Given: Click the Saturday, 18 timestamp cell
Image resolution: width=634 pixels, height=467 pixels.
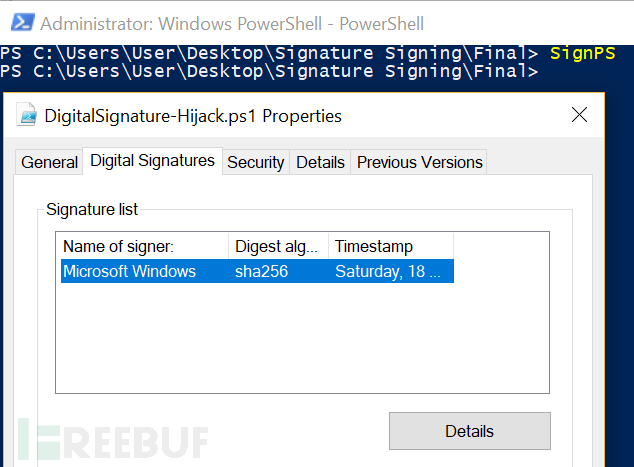Looking at the screenshot, I should pyautogui.click(x=387, y=271).
